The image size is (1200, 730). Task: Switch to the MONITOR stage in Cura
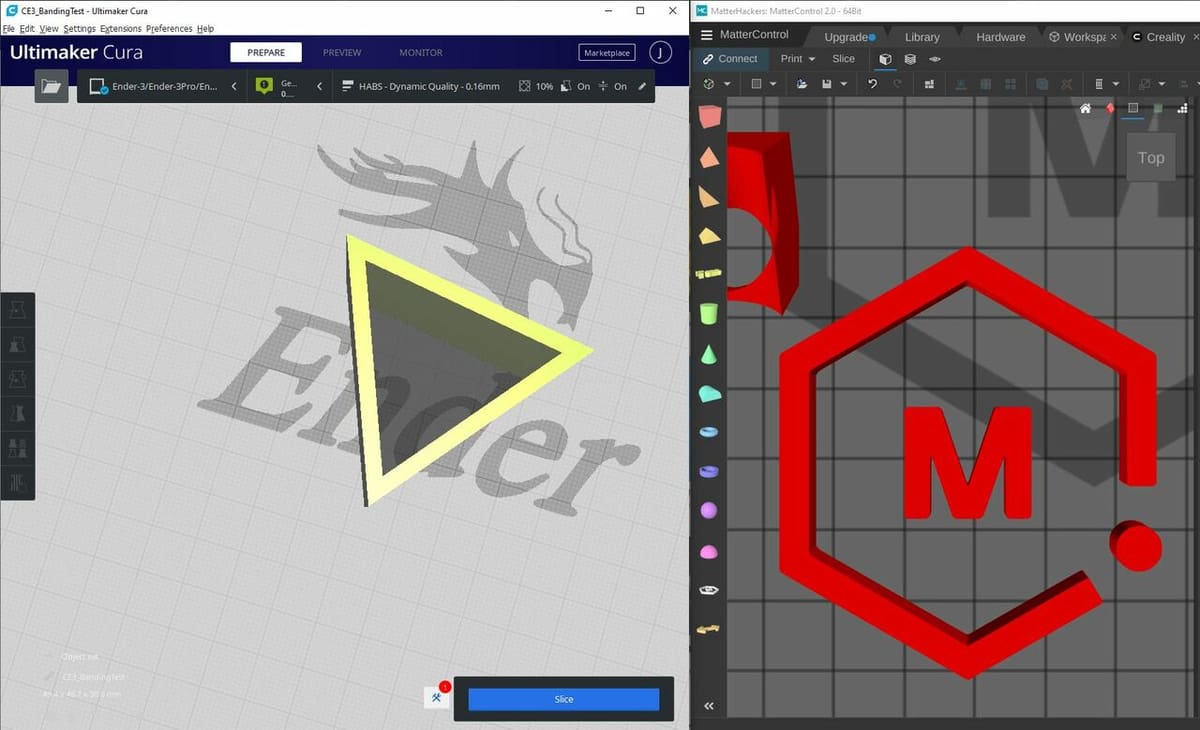(x=421, y=53)
